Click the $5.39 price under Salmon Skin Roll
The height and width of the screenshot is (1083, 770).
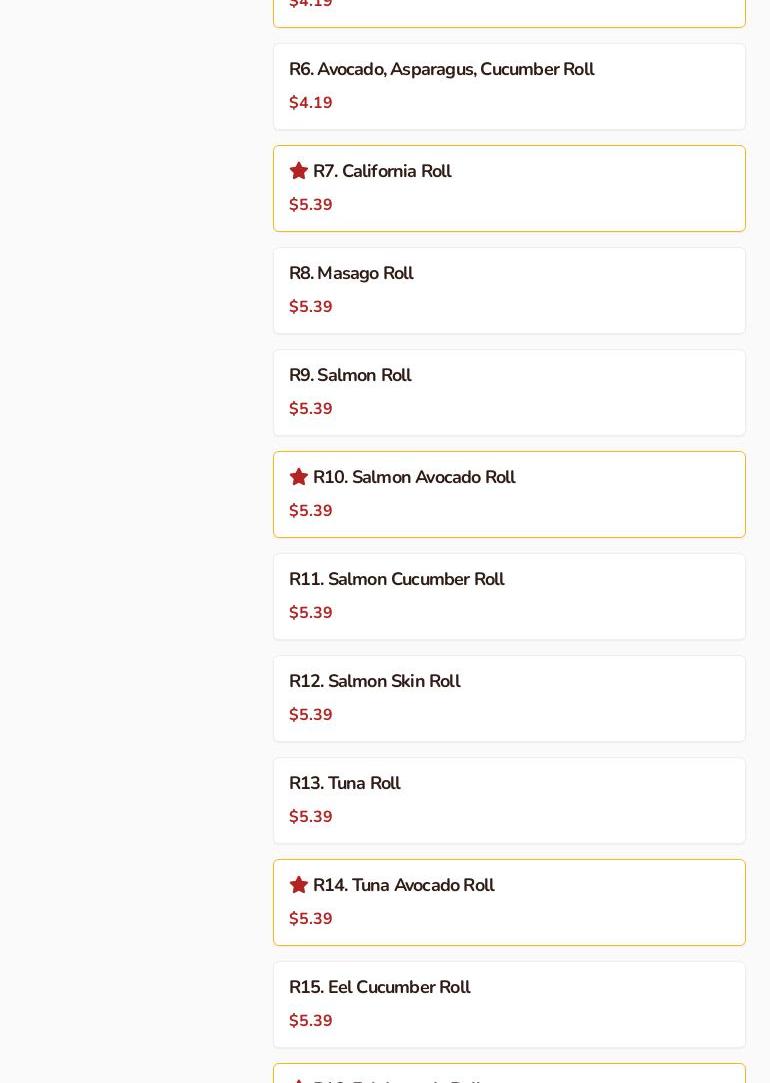point(311,715)
